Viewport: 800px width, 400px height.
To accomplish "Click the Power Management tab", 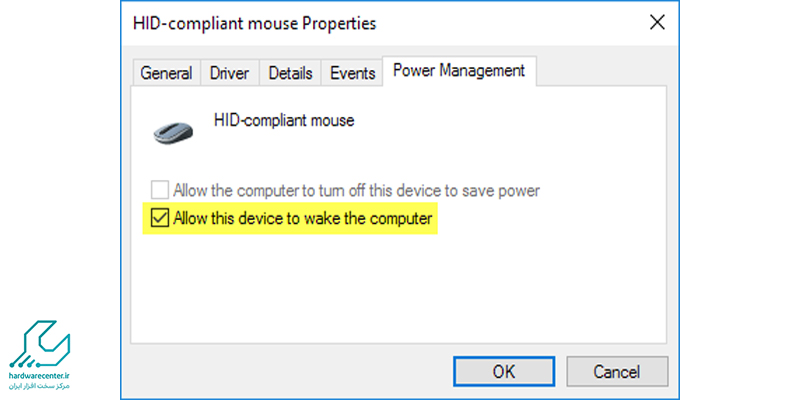I will 459,70.
